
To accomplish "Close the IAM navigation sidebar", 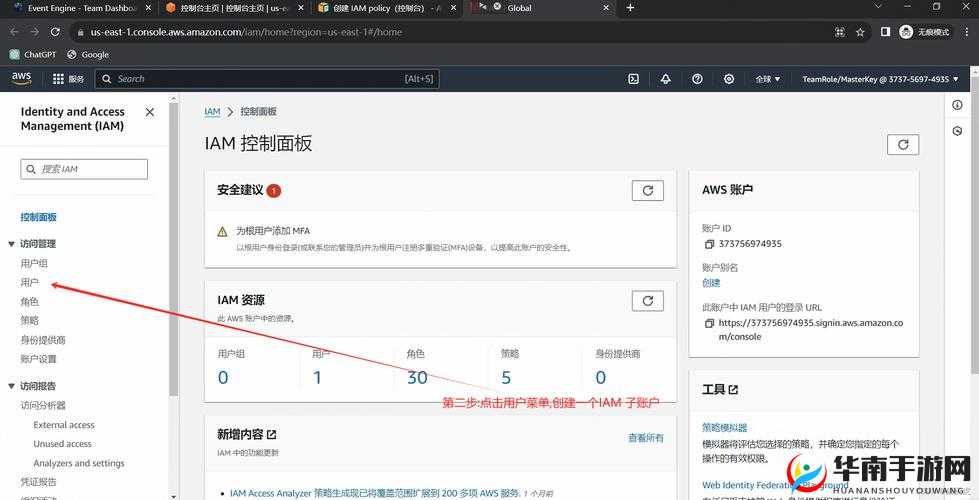I will (x=150, y=112).
